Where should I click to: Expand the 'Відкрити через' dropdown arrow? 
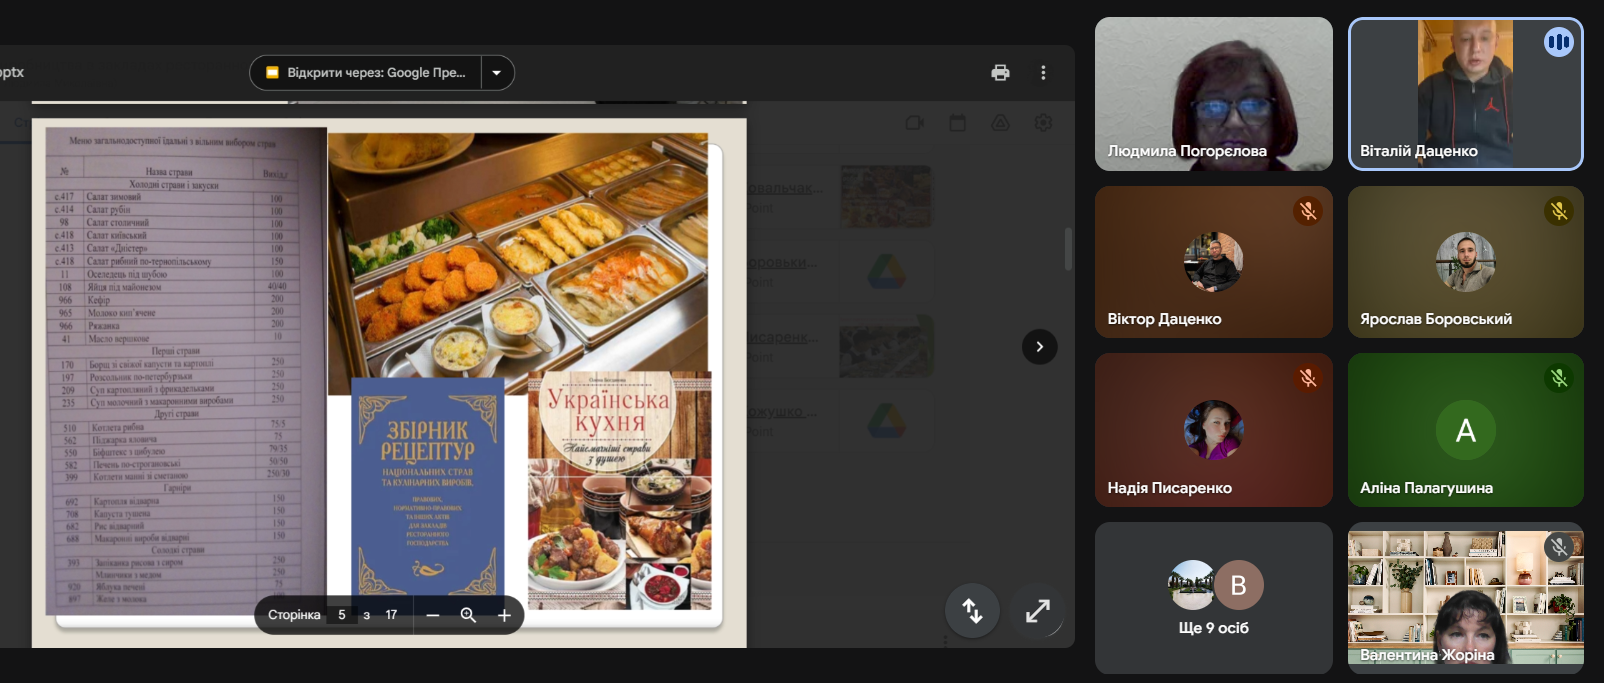[497, 73]
